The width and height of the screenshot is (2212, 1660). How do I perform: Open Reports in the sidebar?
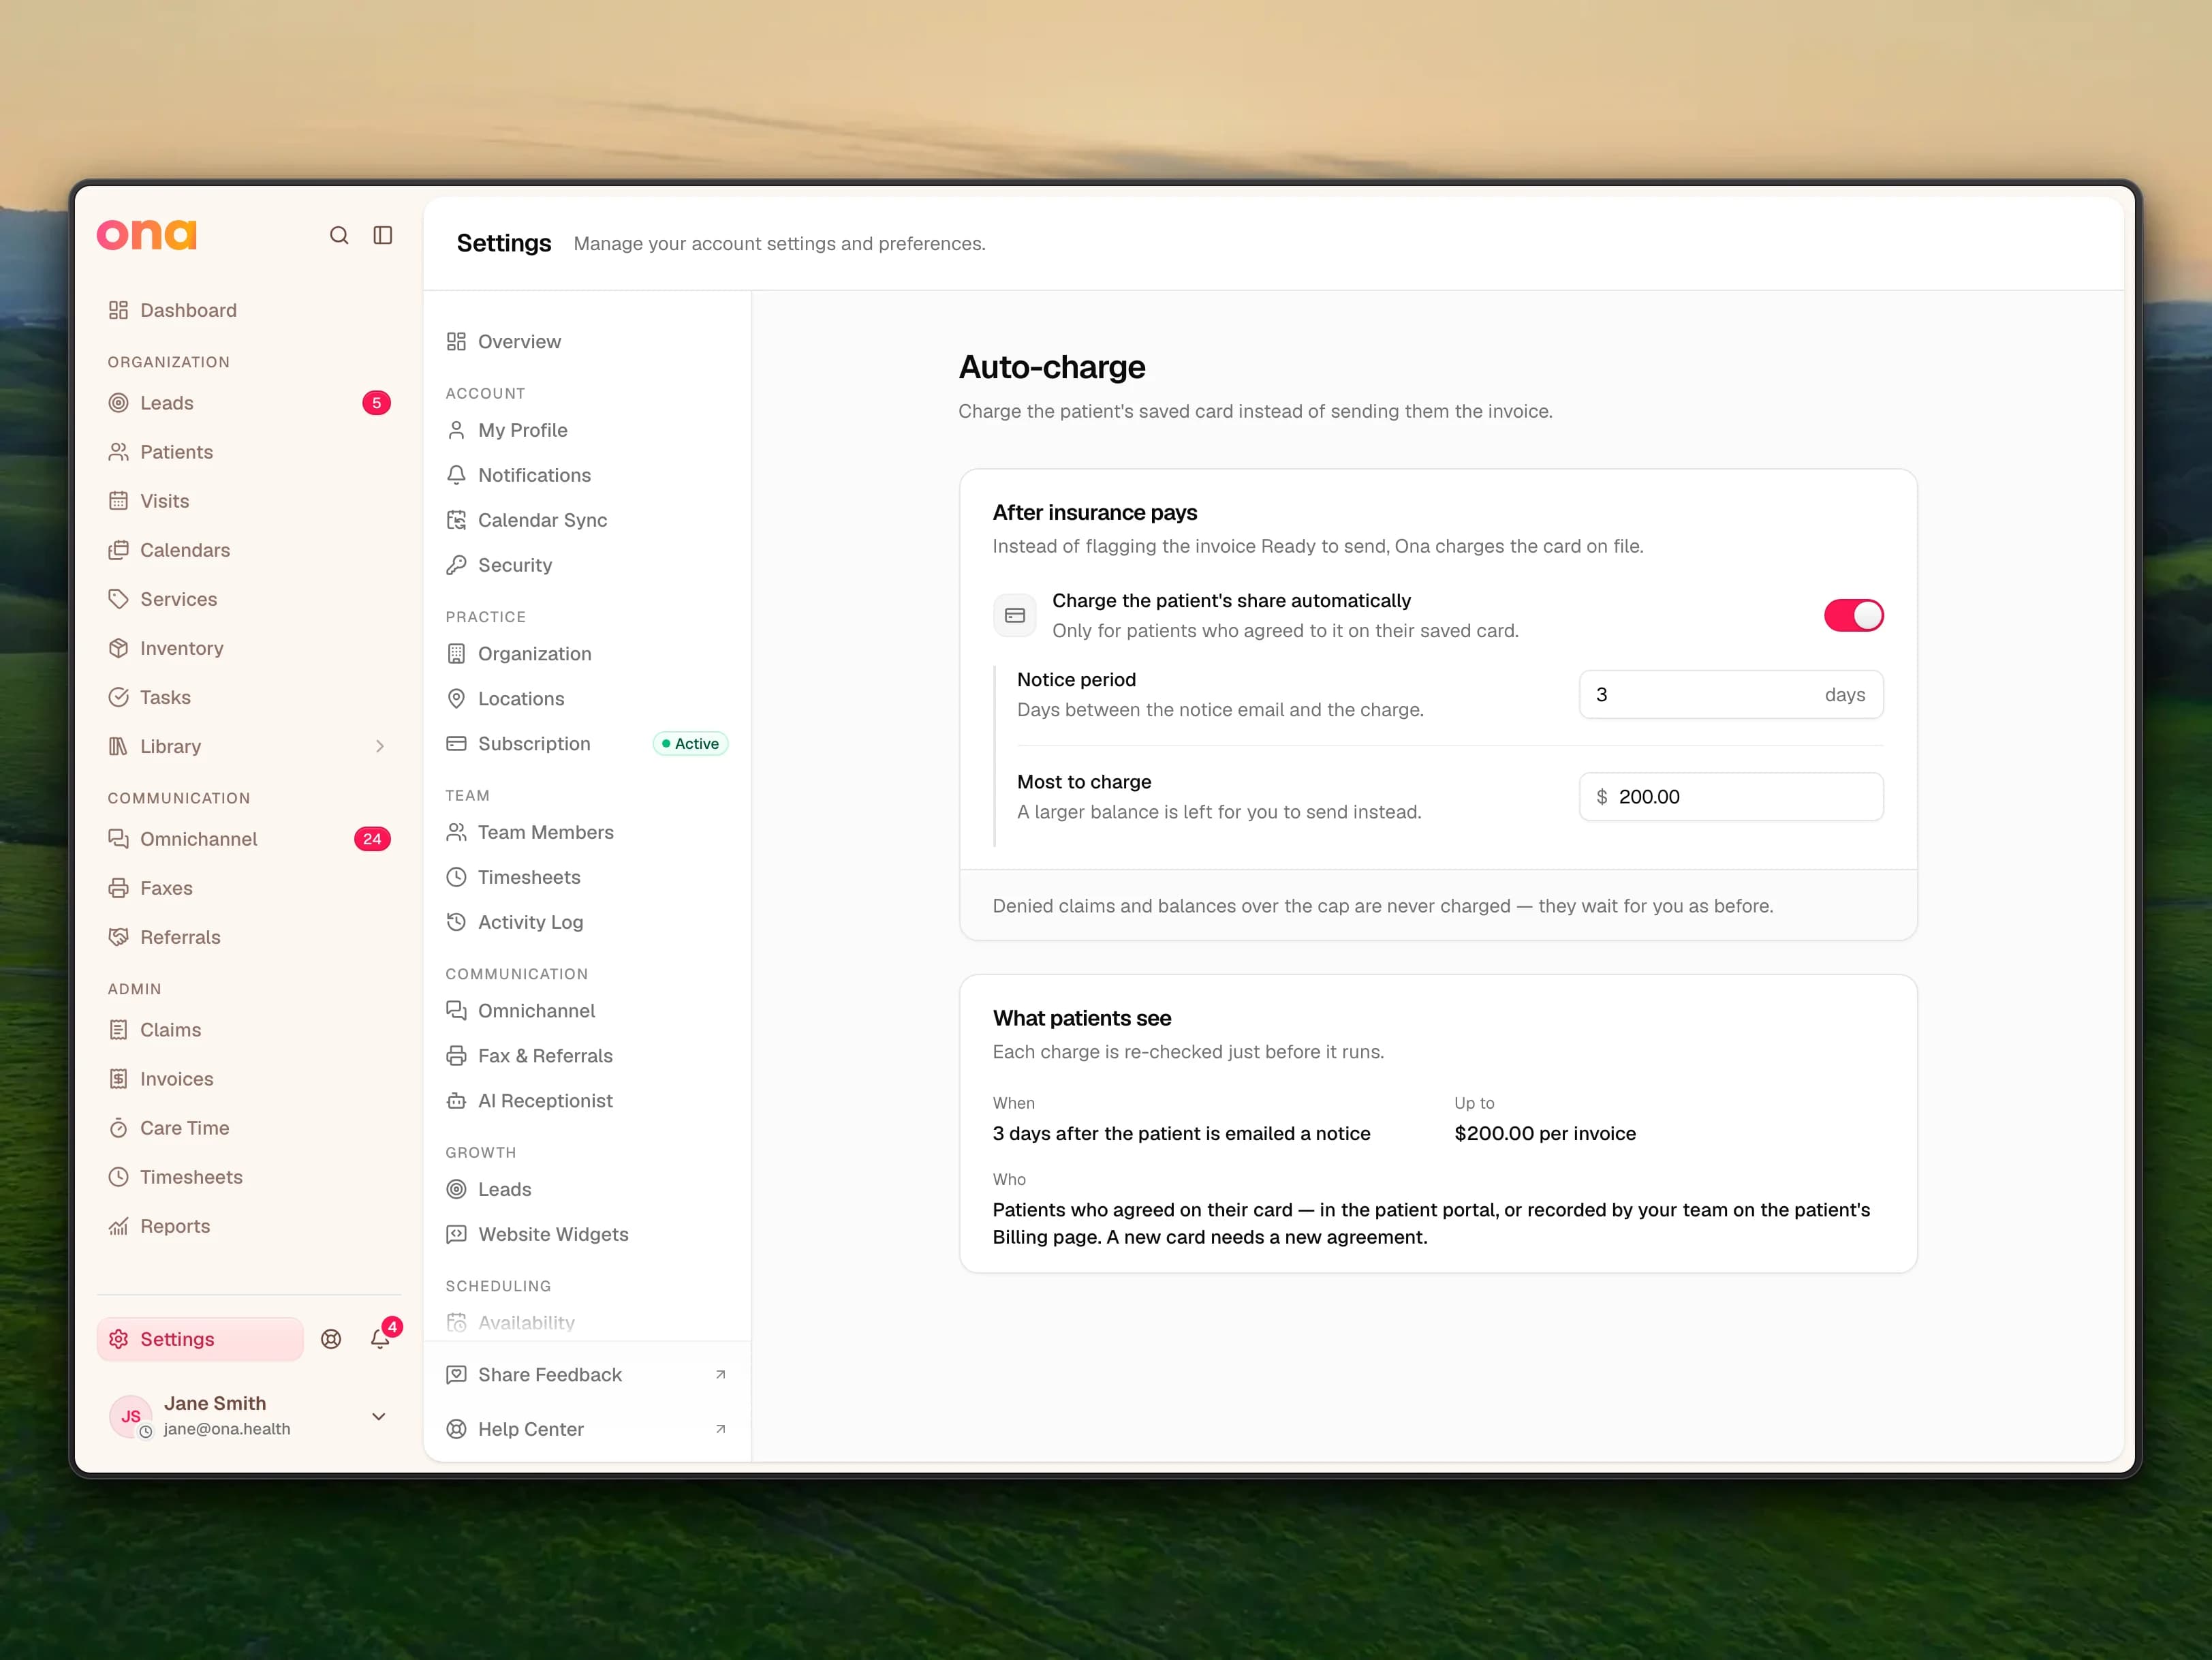tap(249, 1226)
